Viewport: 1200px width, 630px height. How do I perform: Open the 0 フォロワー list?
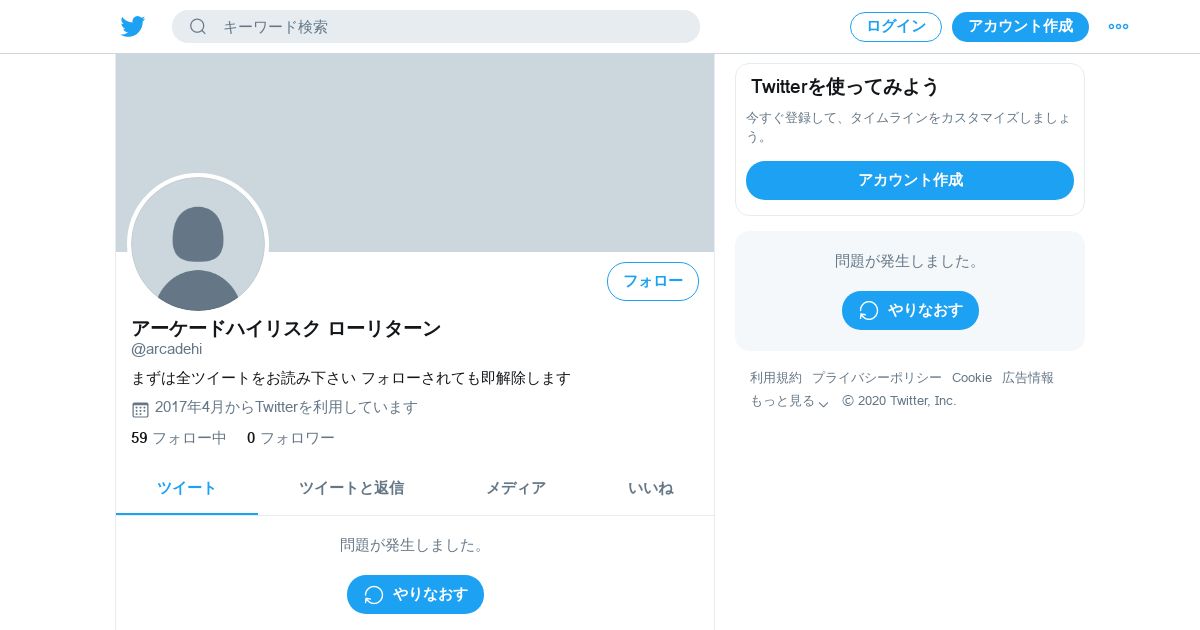pyautogui.click(x=291, y=438)
